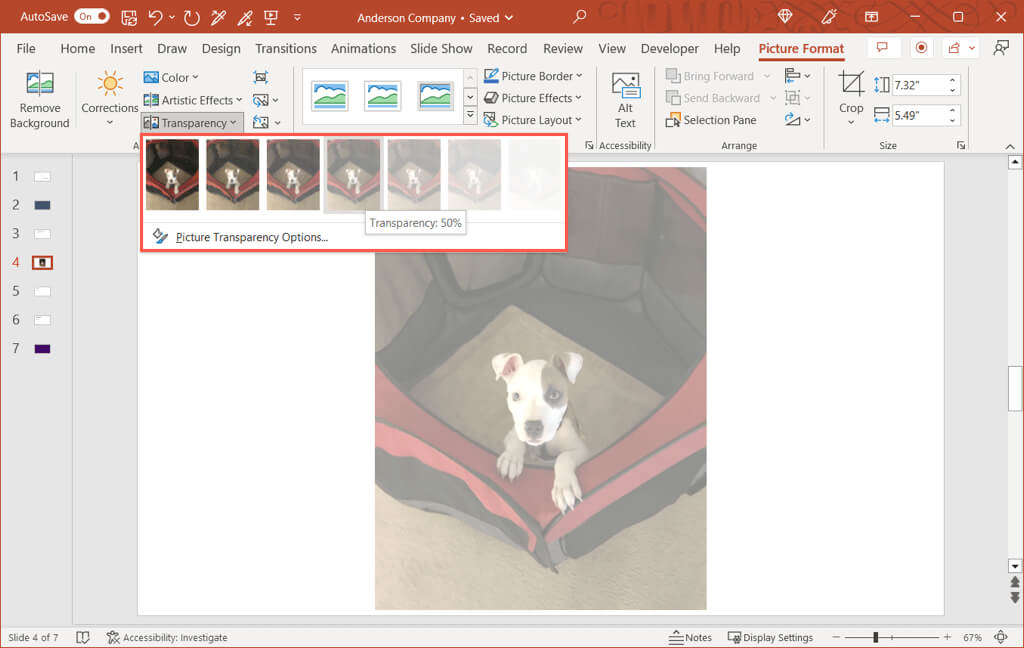Choose the 0% transparency preset thumbnail
The image size is (1024, 648).
172,174
